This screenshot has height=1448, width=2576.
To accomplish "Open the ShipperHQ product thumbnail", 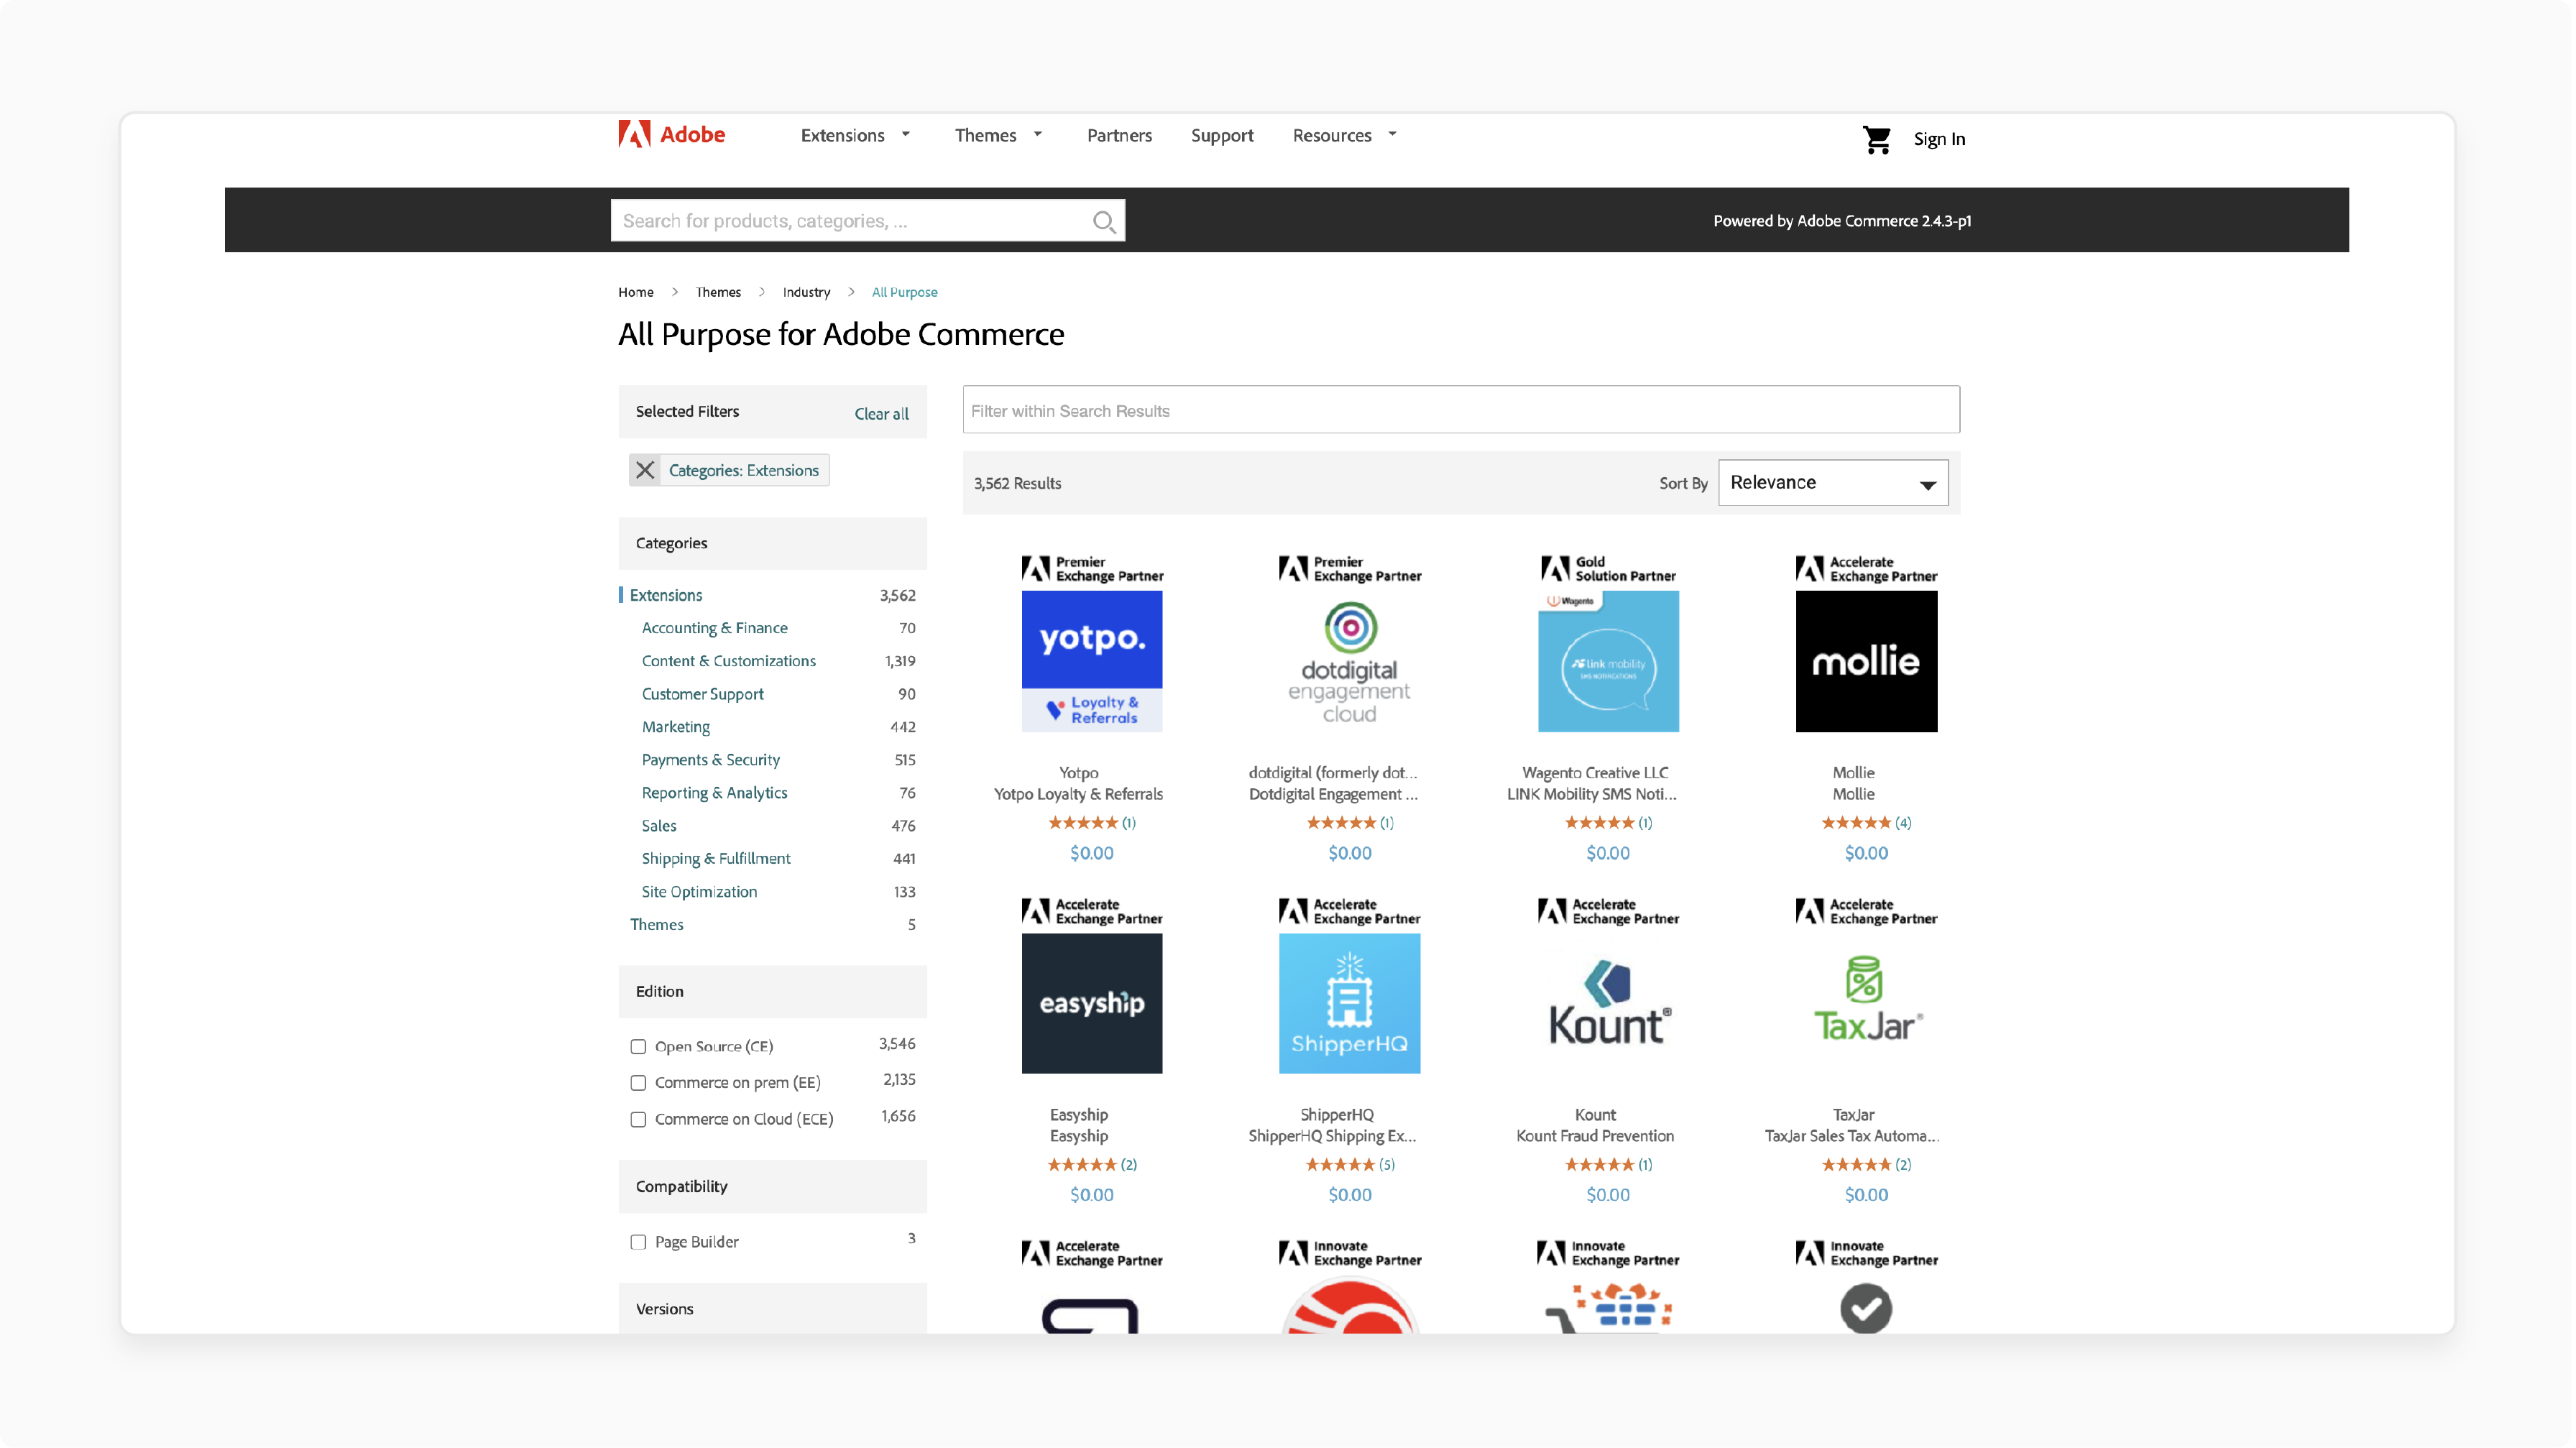I will tap(1349, 1003).
